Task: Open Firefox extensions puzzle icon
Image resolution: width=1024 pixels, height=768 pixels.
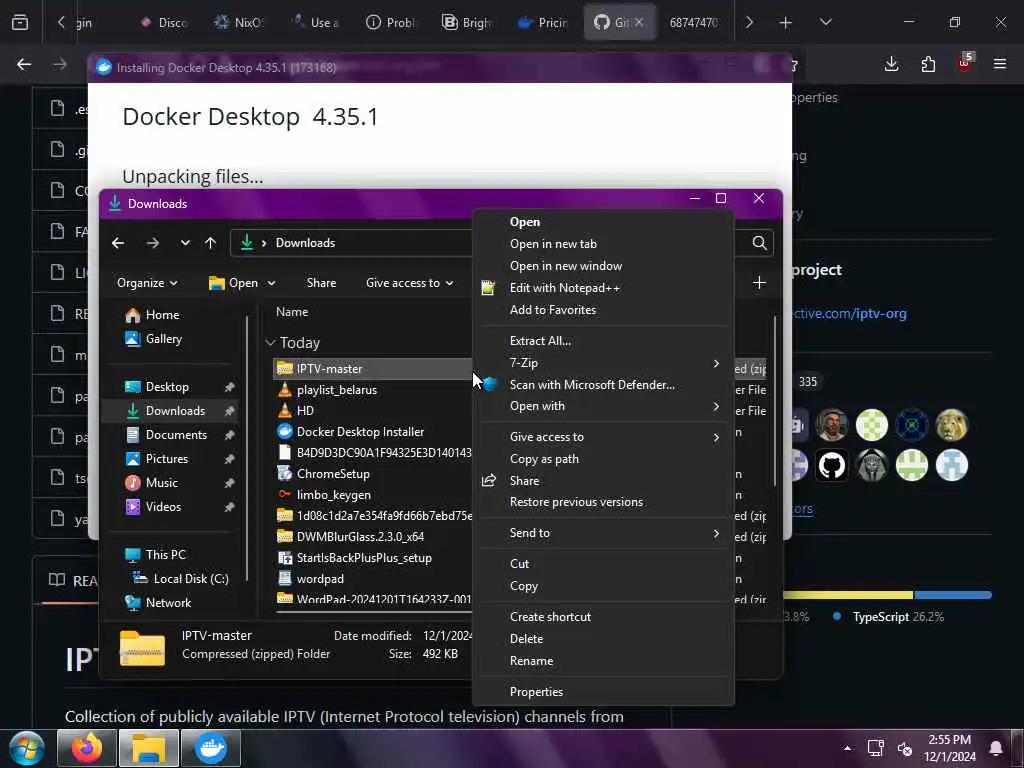Action: (x=928, y=64)
